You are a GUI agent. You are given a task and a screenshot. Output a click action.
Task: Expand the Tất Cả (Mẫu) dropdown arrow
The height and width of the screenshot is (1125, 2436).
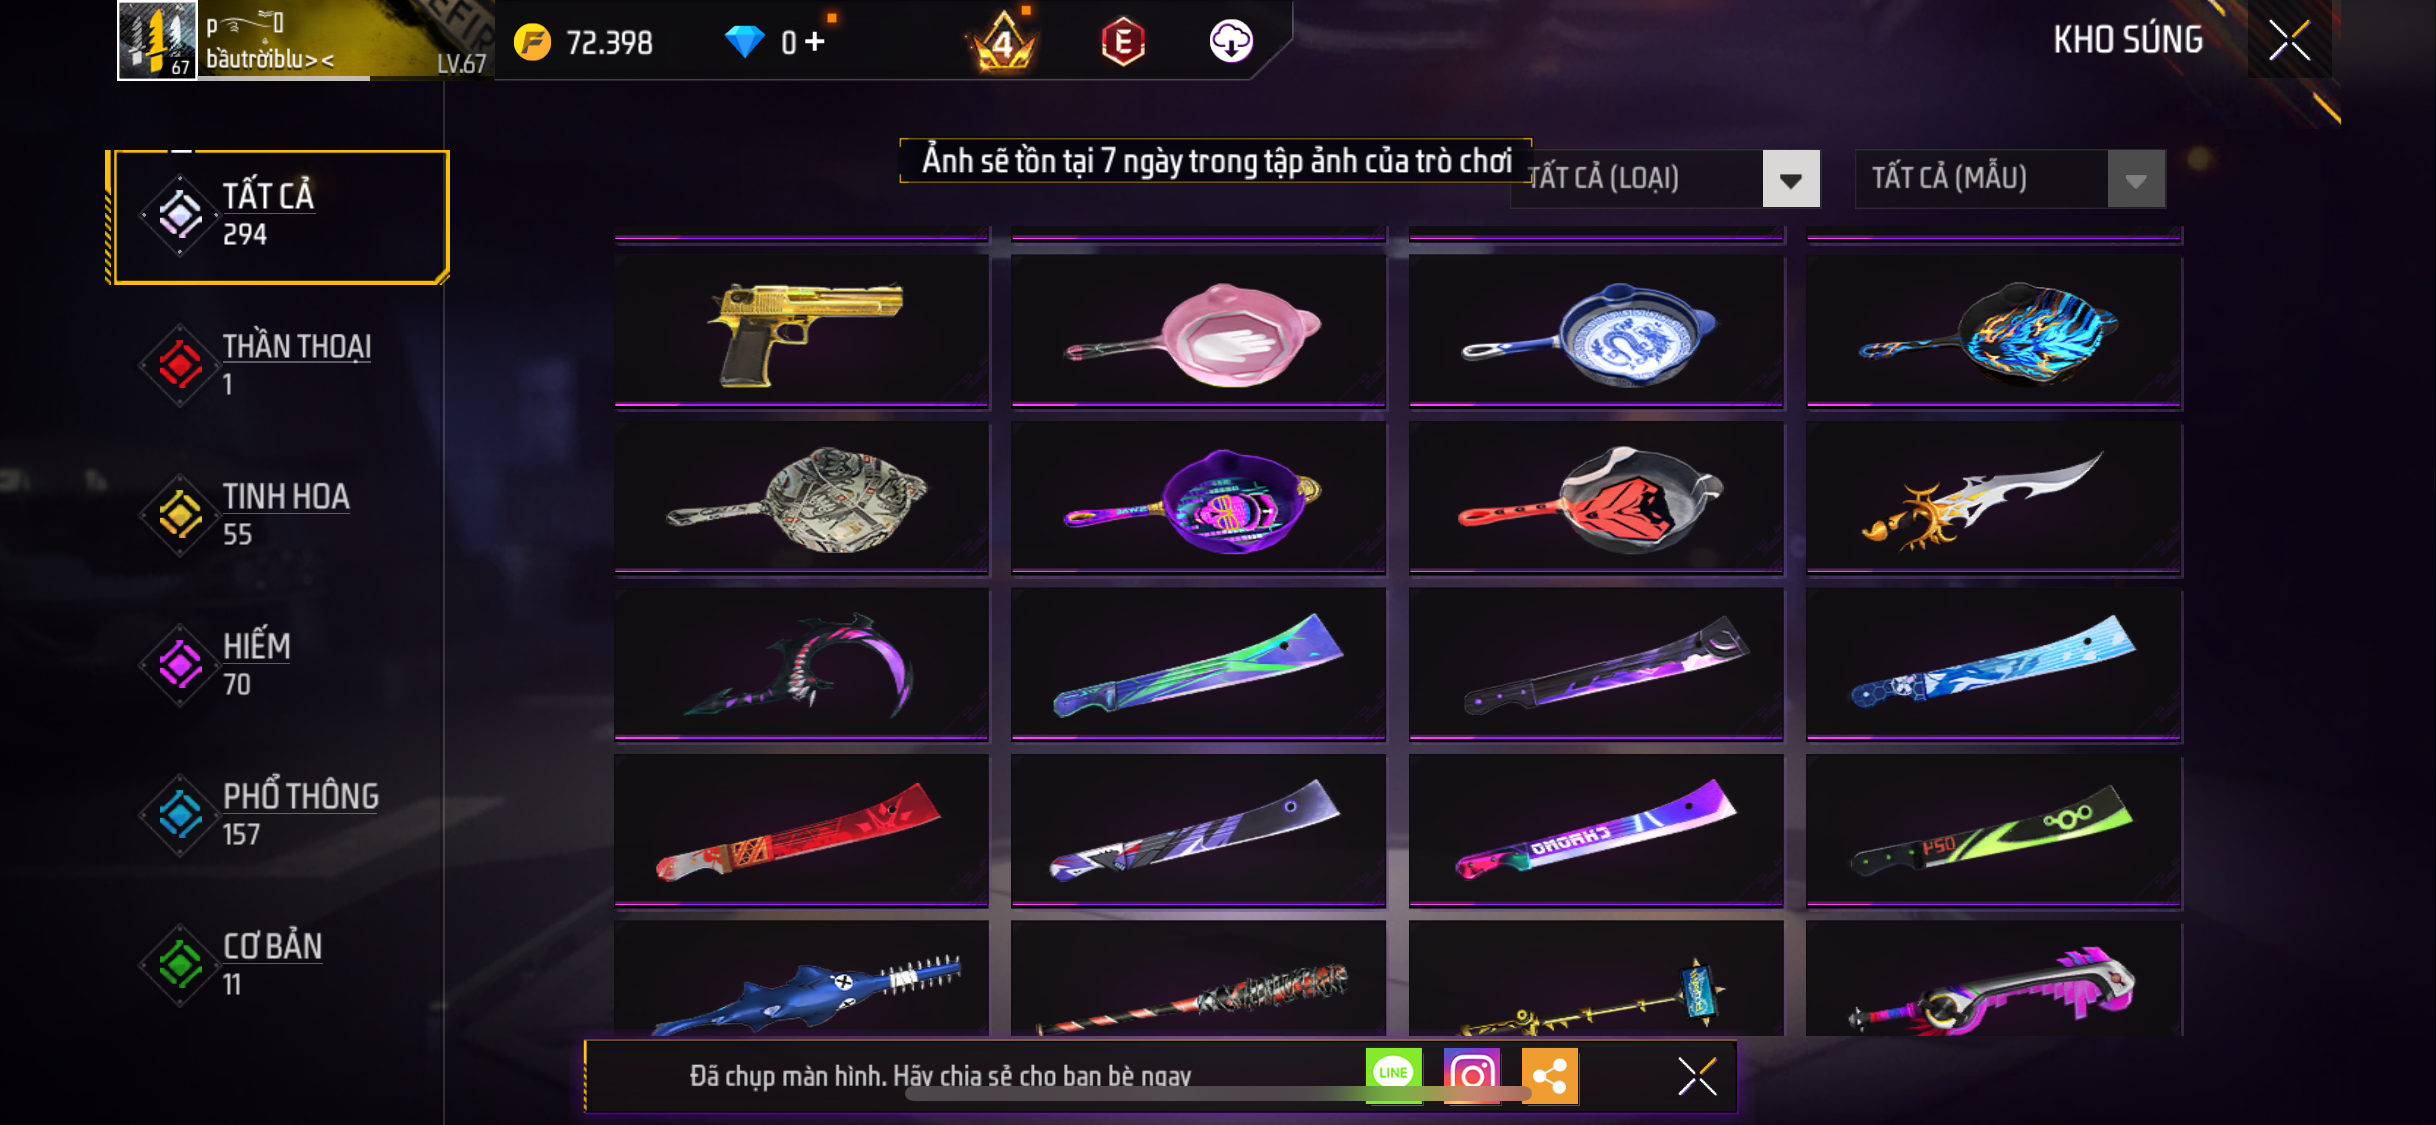coord(2136,179)
